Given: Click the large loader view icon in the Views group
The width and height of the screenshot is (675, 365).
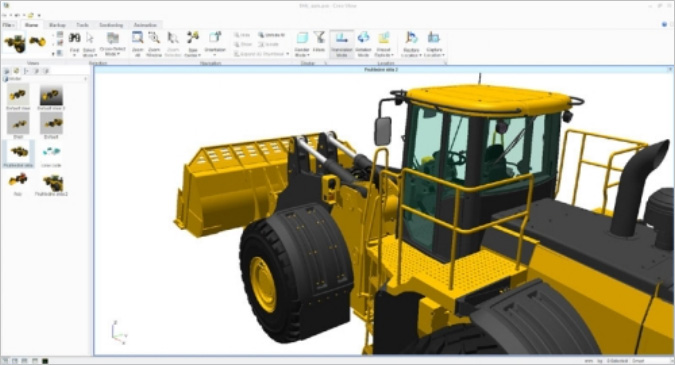Looking at the screenshot, I should click(15, 43).
